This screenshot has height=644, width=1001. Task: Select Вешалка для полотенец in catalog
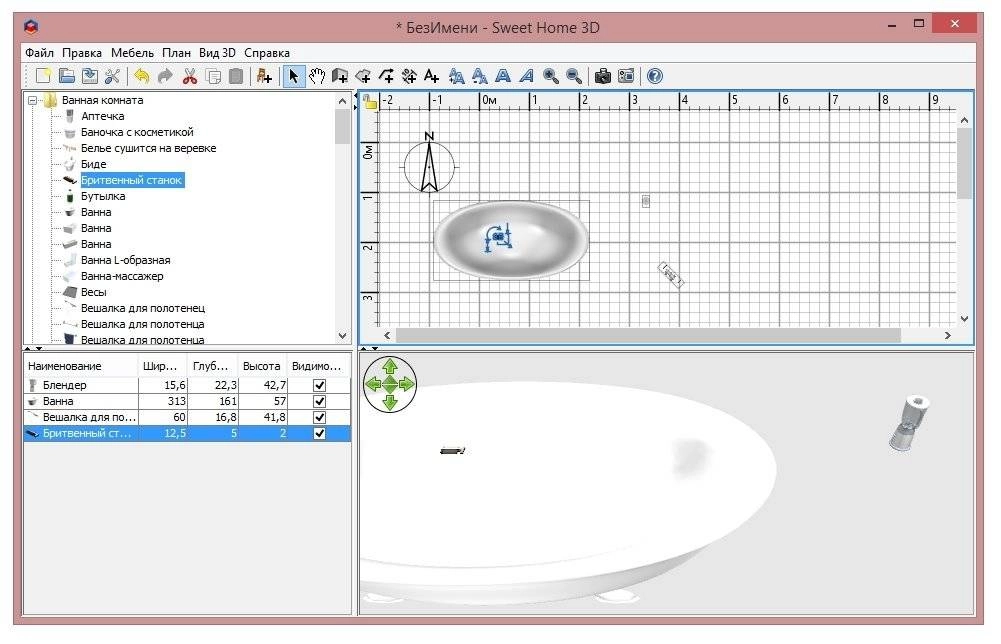tap(143, 308)
